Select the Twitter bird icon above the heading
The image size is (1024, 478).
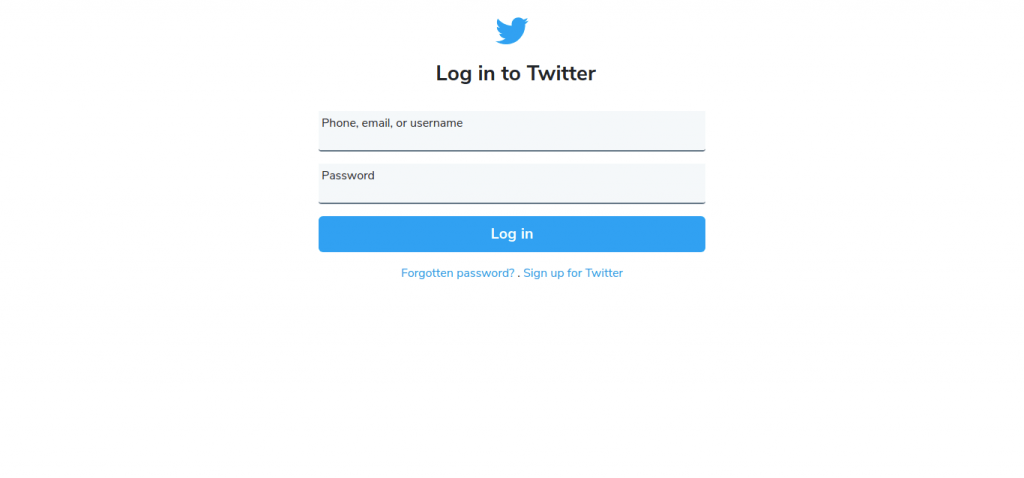point(511,31)
